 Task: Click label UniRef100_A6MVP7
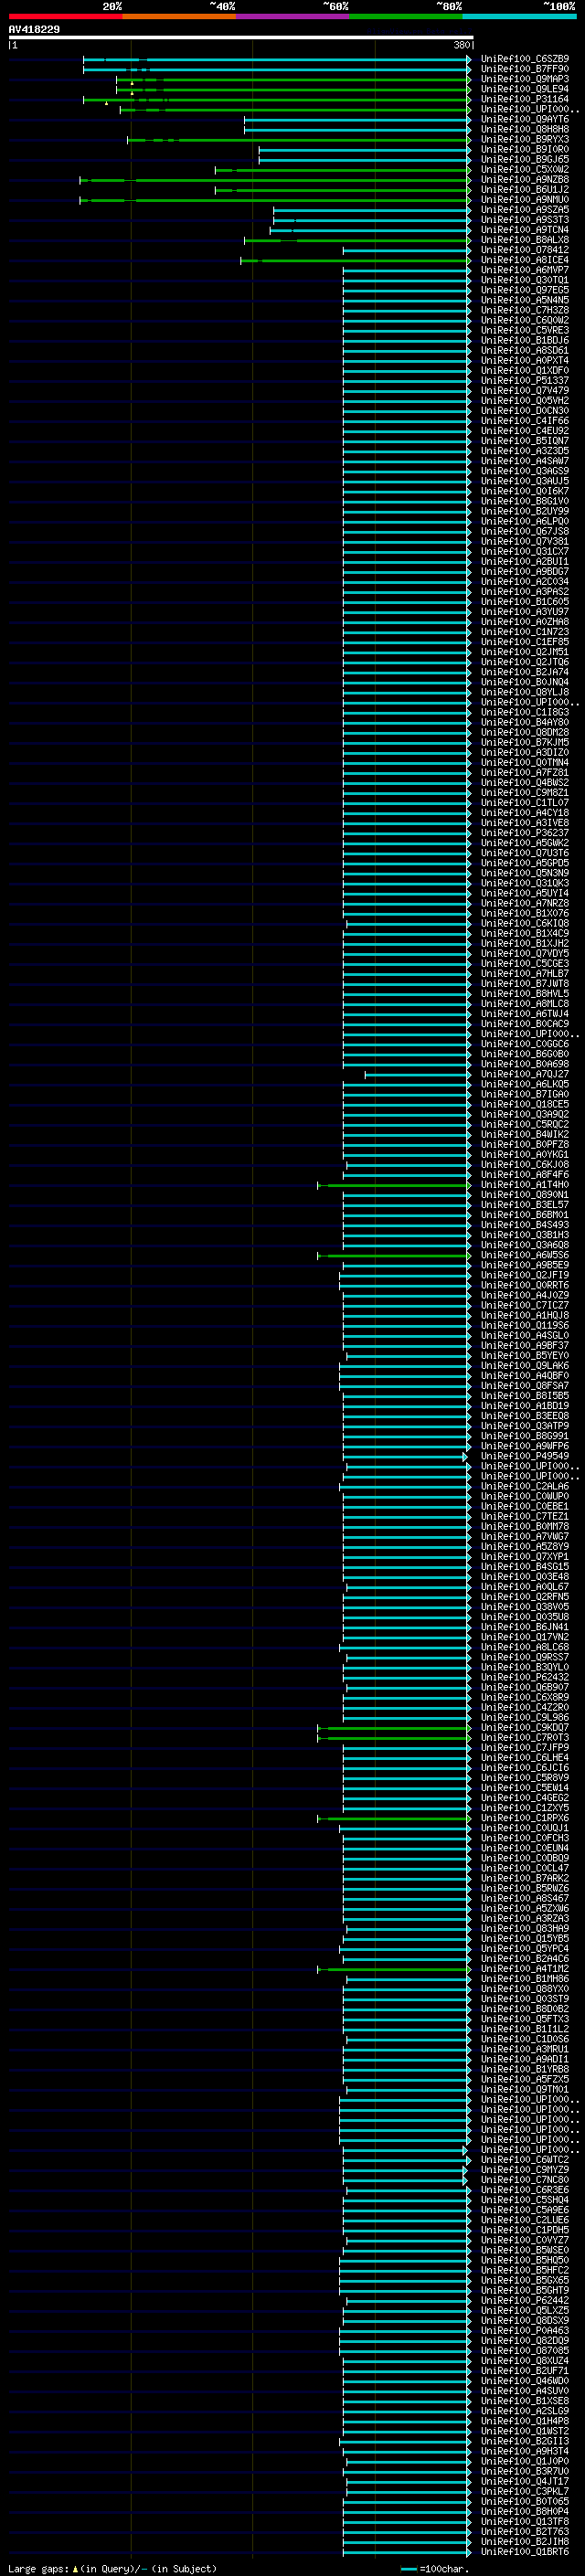point(525,270)
